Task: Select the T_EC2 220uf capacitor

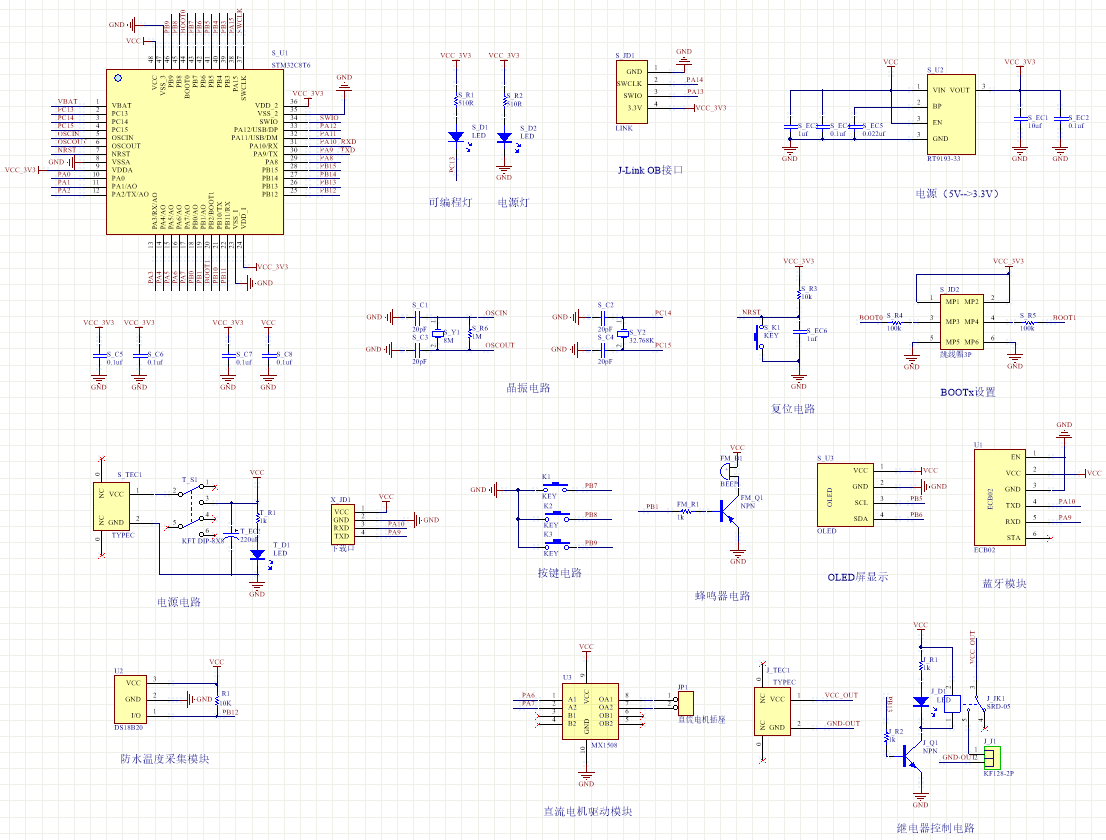Action: (x=232, y=534)
